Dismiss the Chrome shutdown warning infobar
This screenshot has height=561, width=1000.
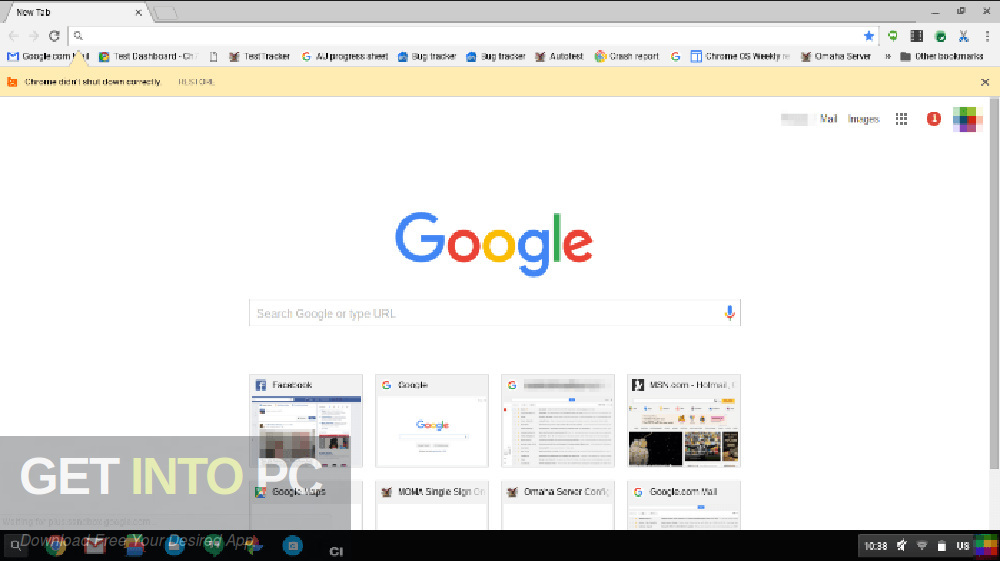coord(985,82)
